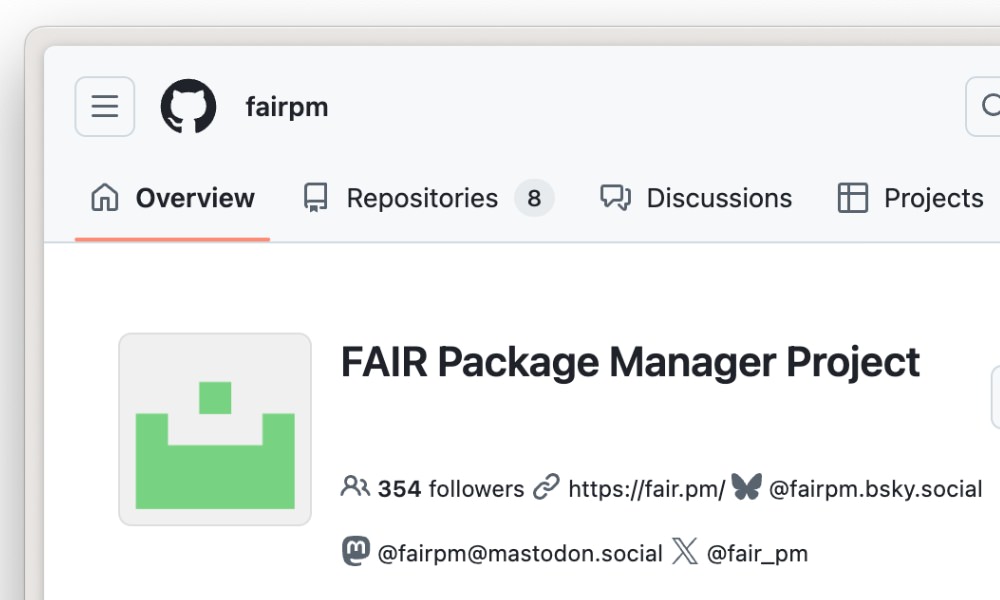Click the followers people icon
Image resolution: width=1000 pixels, height=600 pixels.
point(353,488)
